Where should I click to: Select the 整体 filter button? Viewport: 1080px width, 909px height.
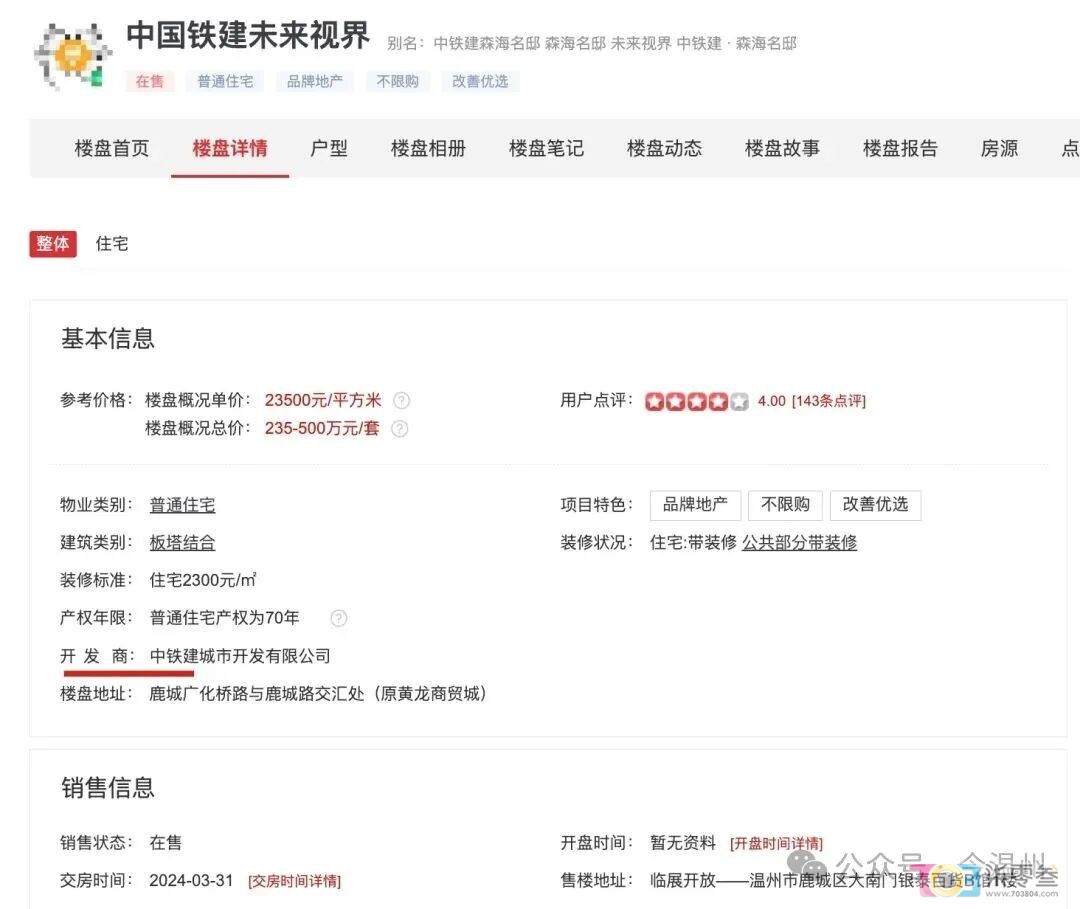click(x=53, y=243)
